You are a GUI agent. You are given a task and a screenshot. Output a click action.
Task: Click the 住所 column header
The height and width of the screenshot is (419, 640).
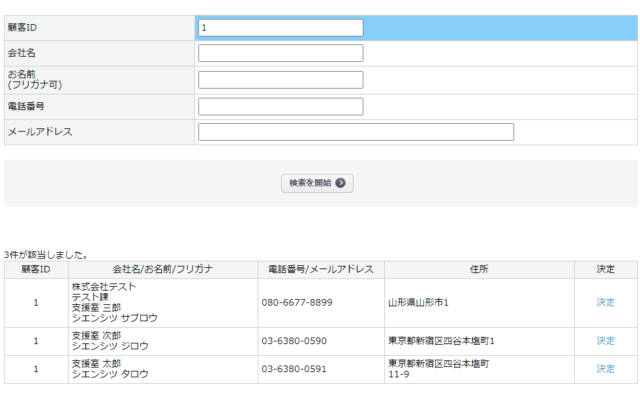click(x=478, y=269)
